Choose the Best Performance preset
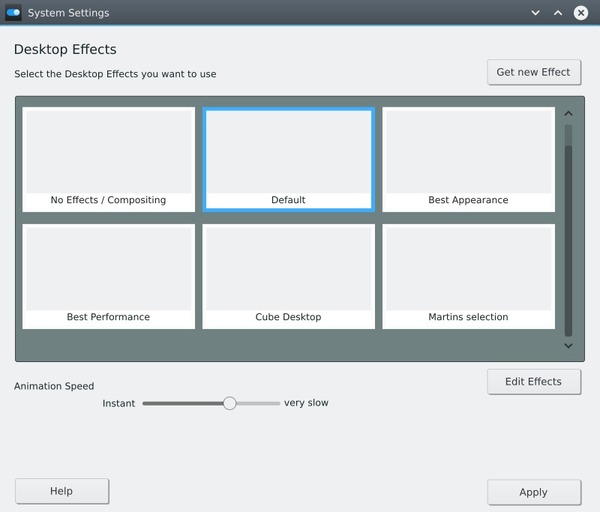Viewport: 600px width, 512px height. (108, 276)
